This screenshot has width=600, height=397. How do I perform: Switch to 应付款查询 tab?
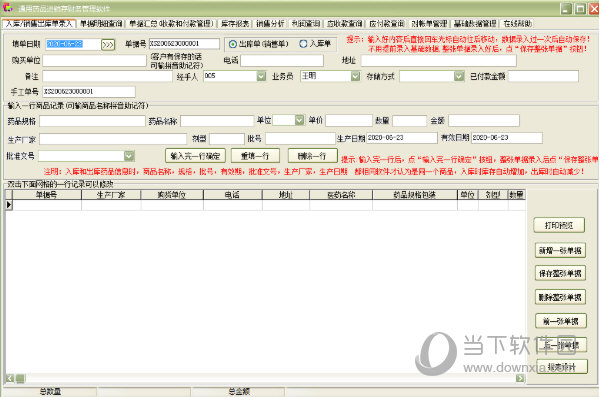tap(386, 24)
